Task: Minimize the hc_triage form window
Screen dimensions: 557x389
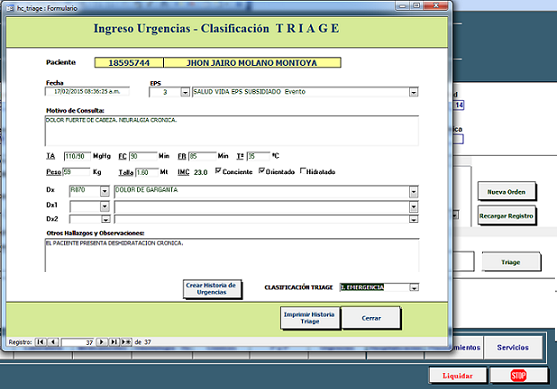Action: [x=402, y=6]
